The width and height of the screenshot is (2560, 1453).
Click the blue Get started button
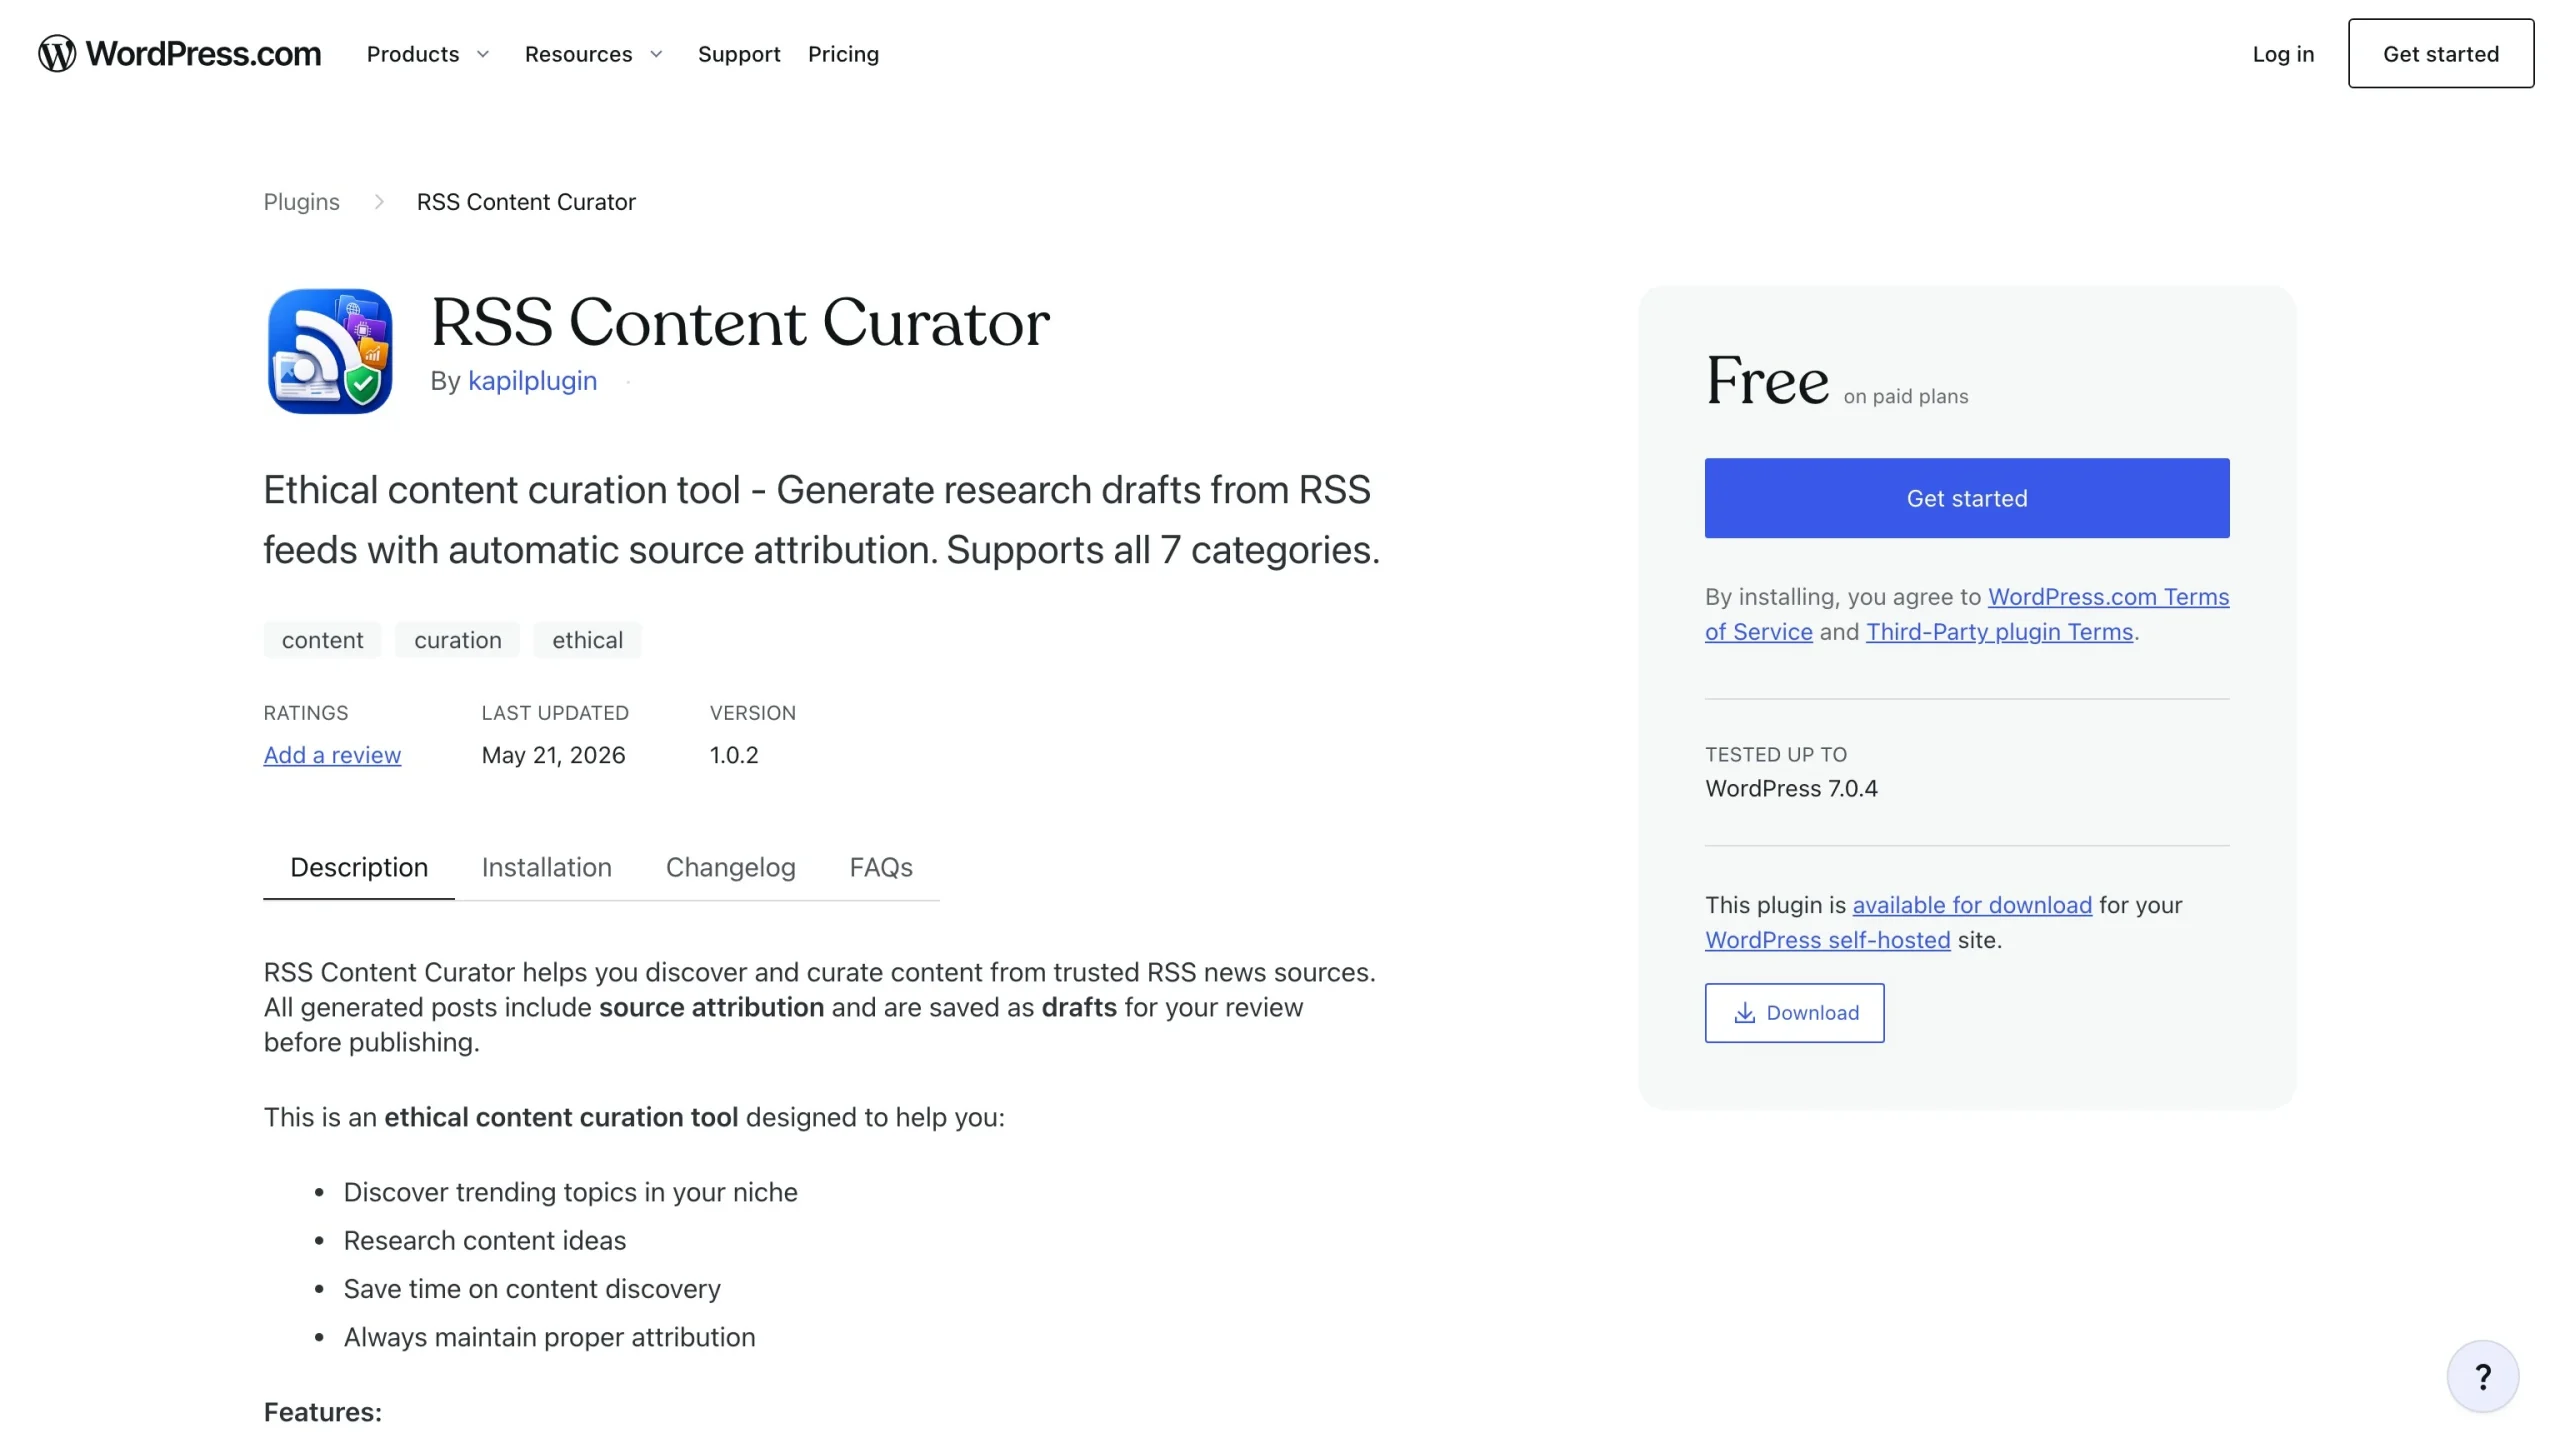coord(1966,498)
